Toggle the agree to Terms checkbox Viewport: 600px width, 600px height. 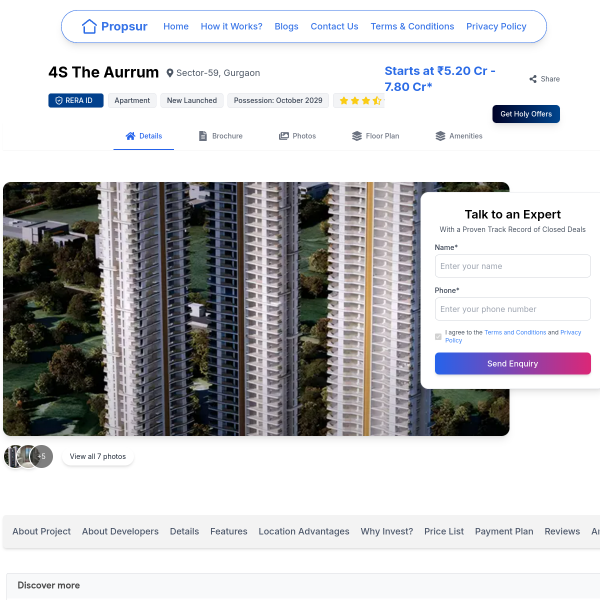click(438, 337)
